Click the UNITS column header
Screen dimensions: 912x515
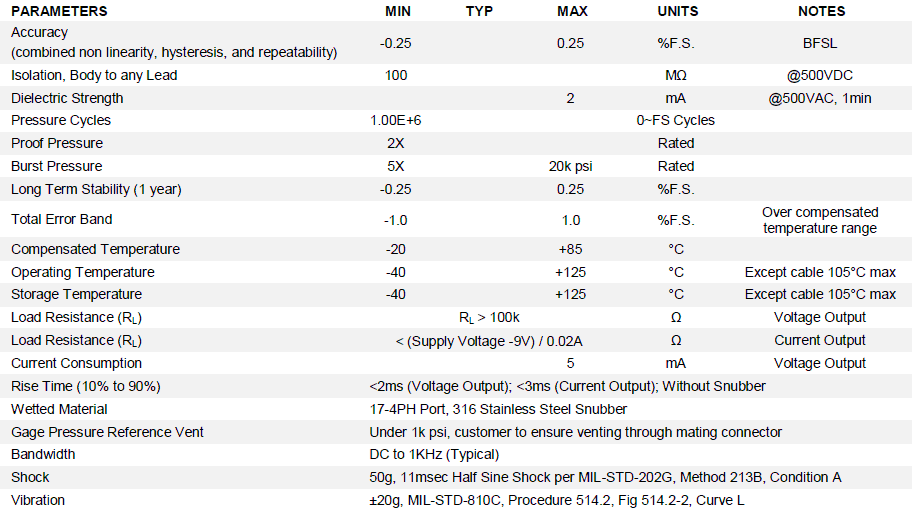678,11
